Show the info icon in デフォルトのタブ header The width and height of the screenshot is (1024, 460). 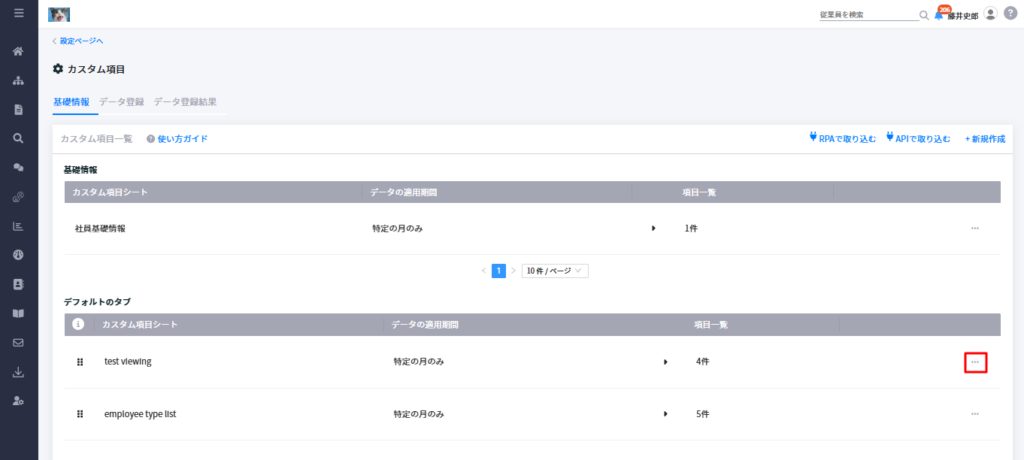78,324
